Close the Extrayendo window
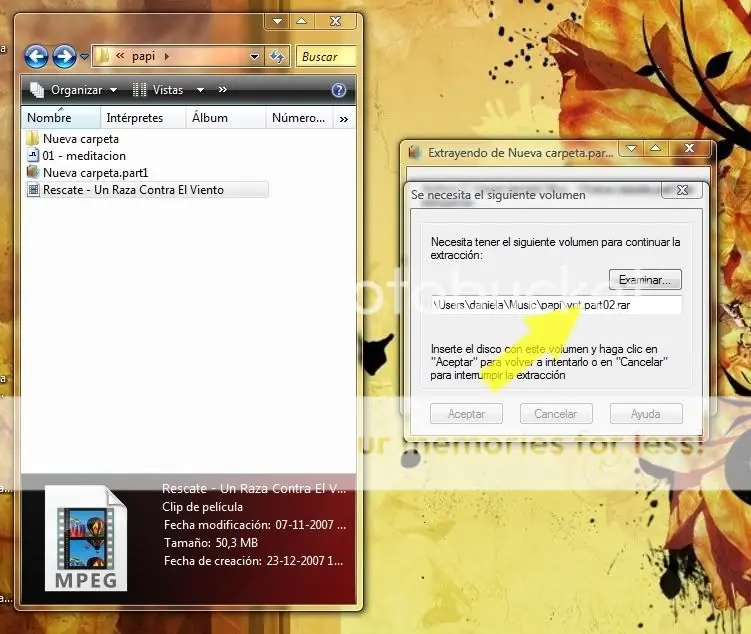751x634 pixels. coord(689,148)
